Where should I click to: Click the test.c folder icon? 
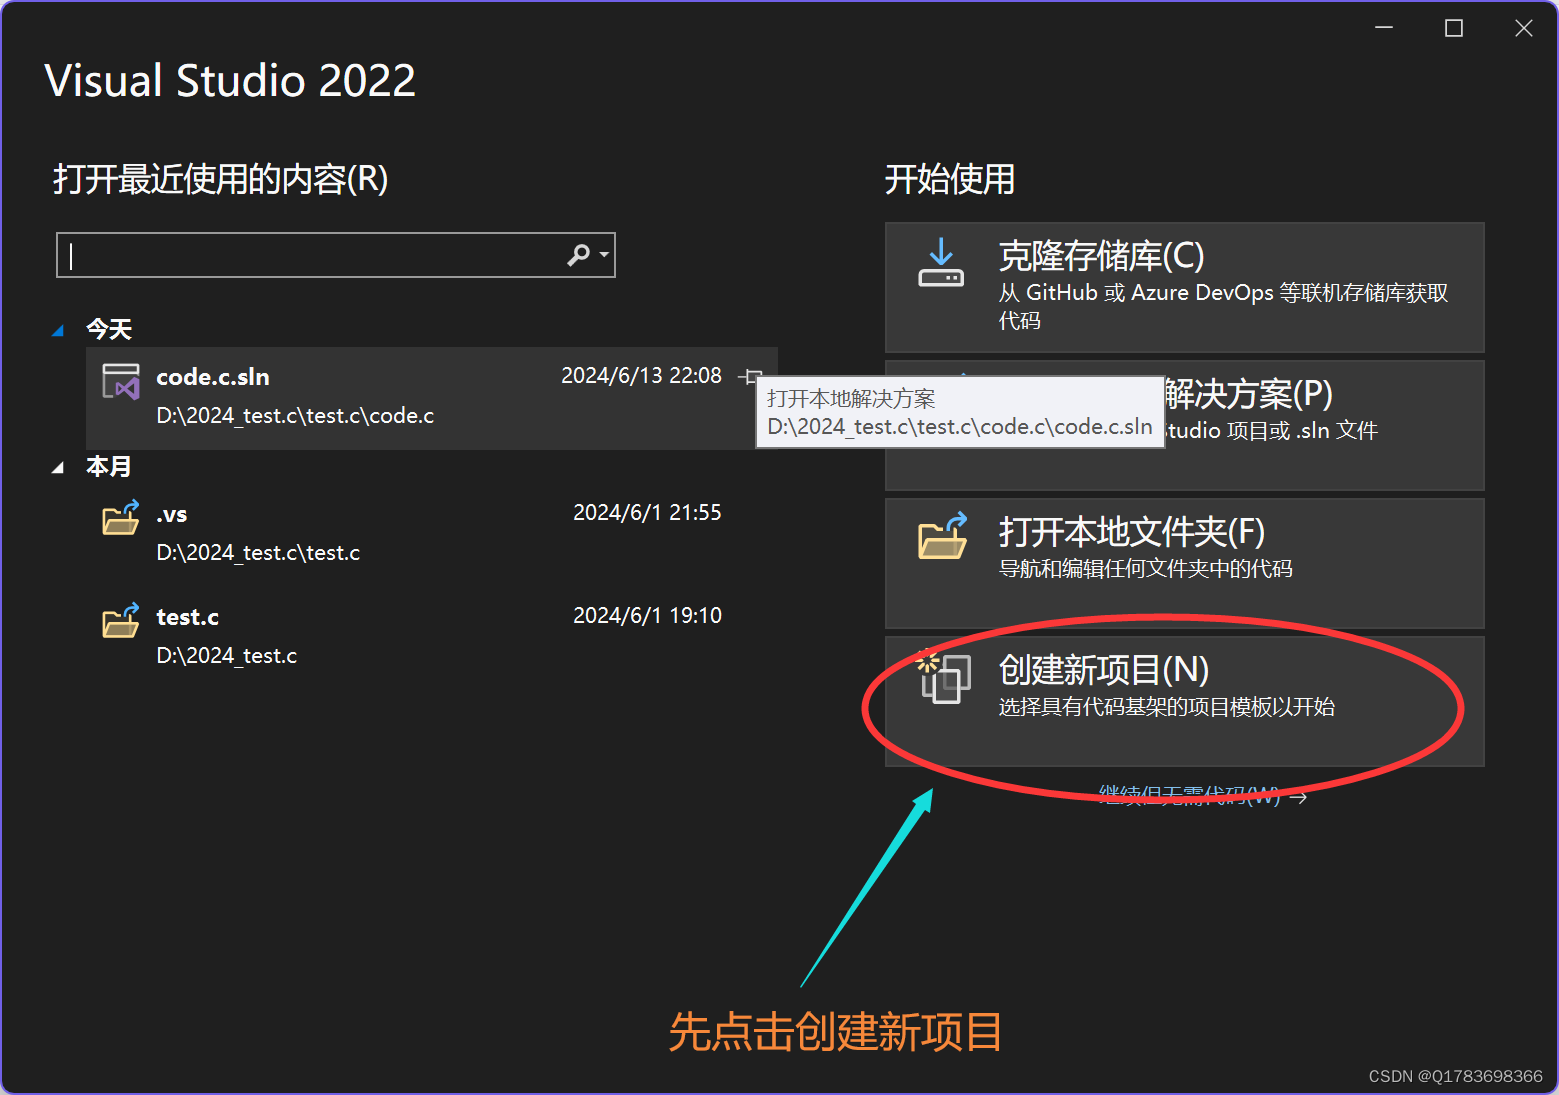pos(121,621)
